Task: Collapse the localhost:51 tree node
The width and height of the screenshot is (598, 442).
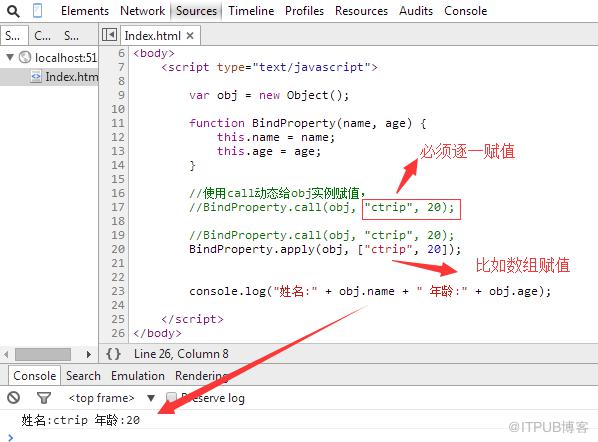Action: click(10, 57)
